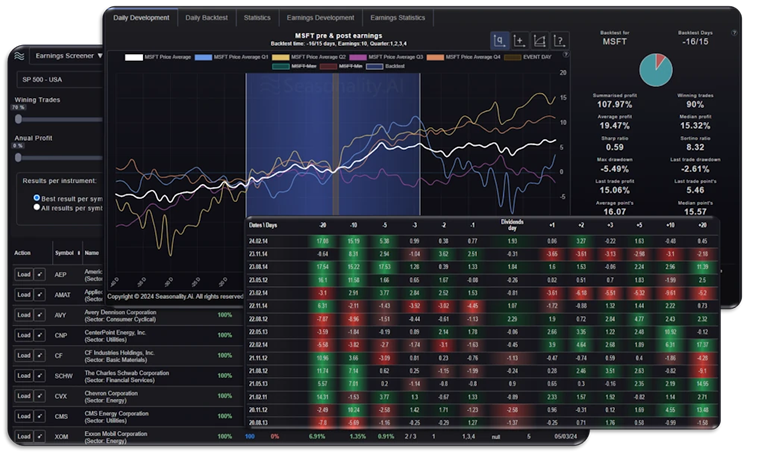The height and width of the screenshot is (456, 760).
Task: Open the Earnings Statistics tab
Action: pyautogui.click(x=396, y=17)
